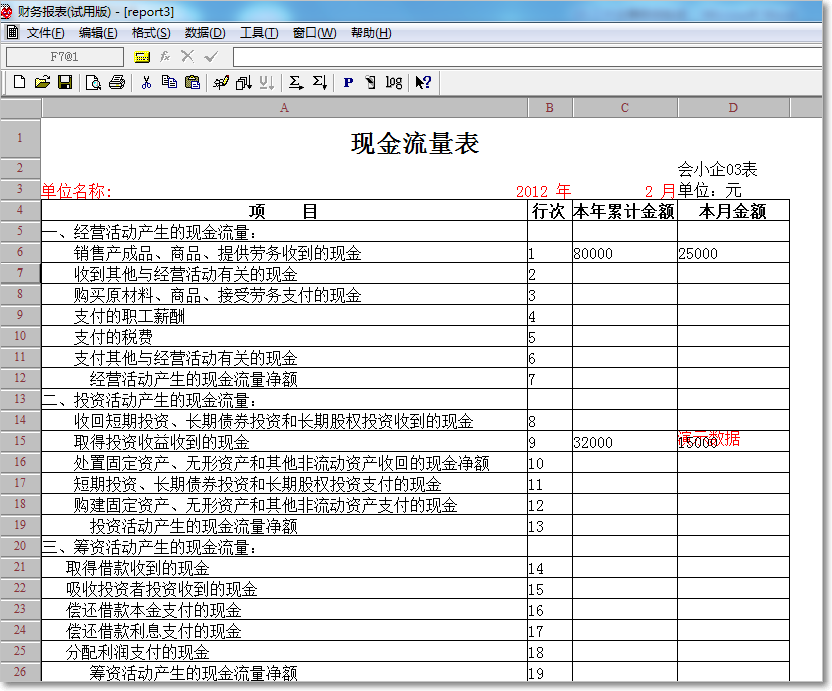Open the 工具(T) menu
Screen dimensions: 832x691
click(x=259, y=33)
